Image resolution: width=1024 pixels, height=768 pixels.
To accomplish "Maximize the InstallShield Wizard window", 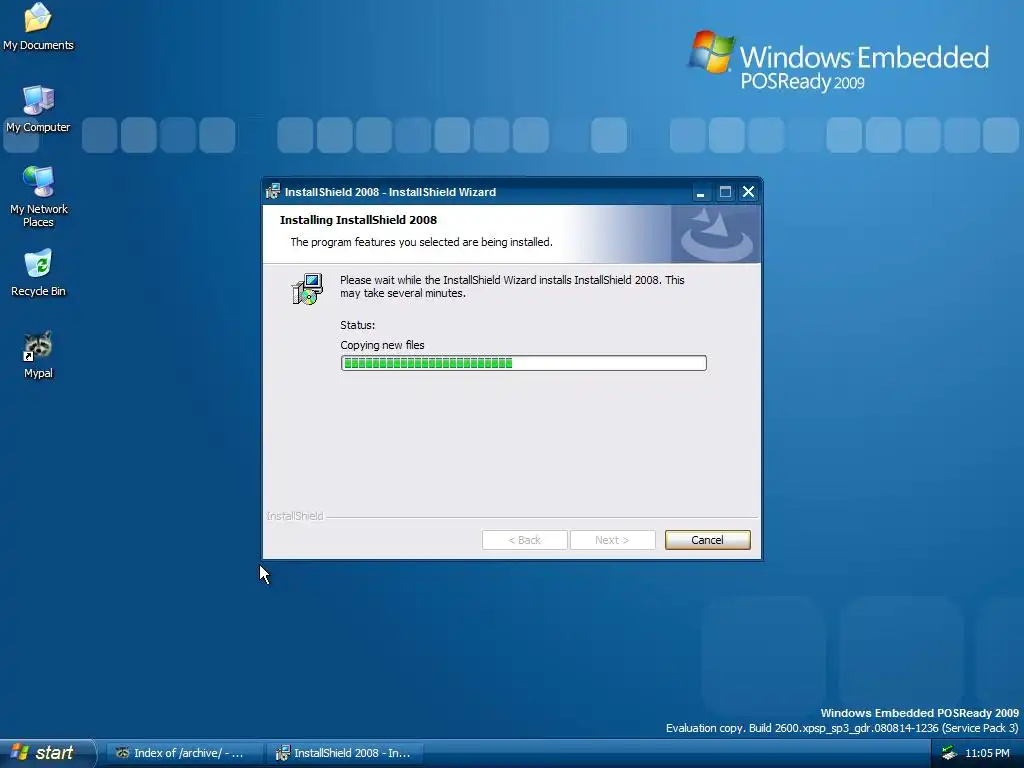I will click(x=725, y=192).
